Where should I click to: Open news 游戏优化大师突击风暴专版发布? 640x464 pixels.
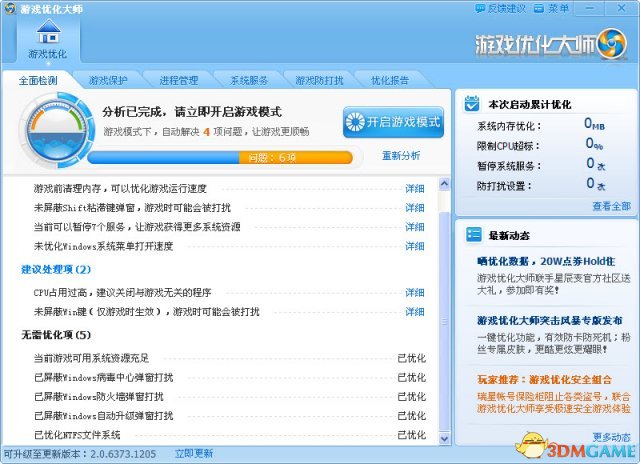pos(549,320)
